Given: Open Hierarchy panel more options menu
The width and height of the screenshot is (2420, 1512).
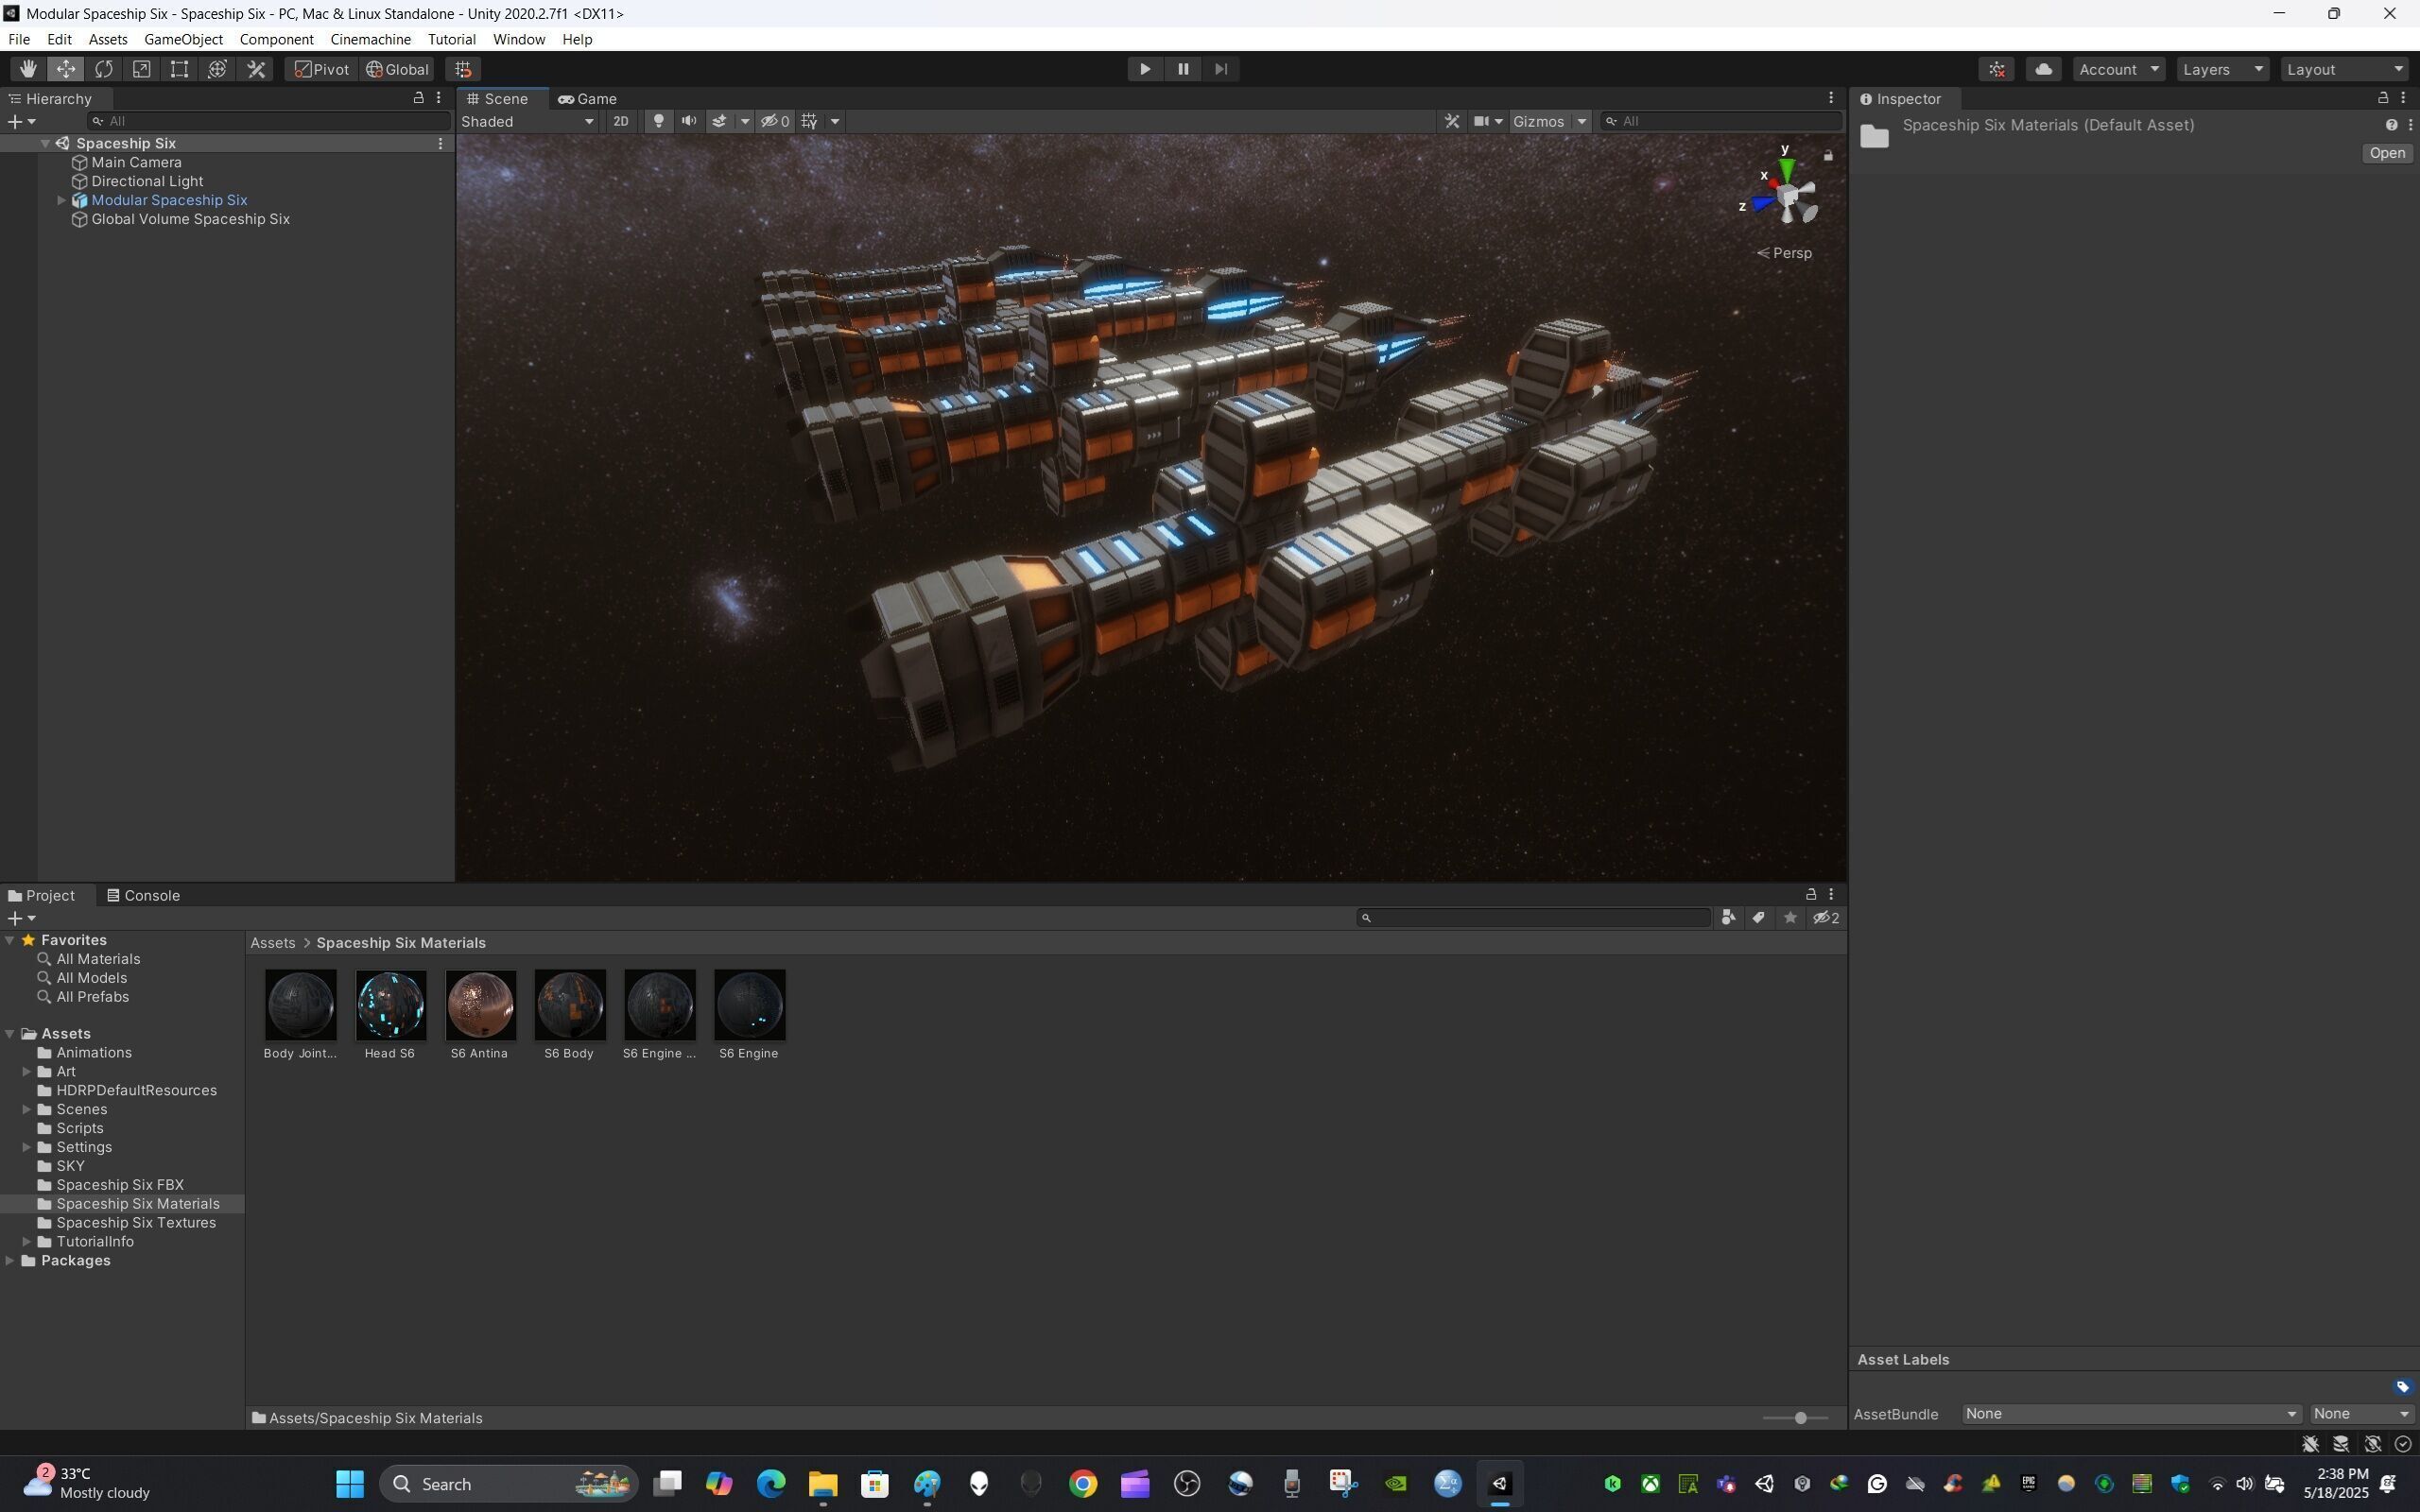Looking at the screenshot, I should (x=438, y=98).
